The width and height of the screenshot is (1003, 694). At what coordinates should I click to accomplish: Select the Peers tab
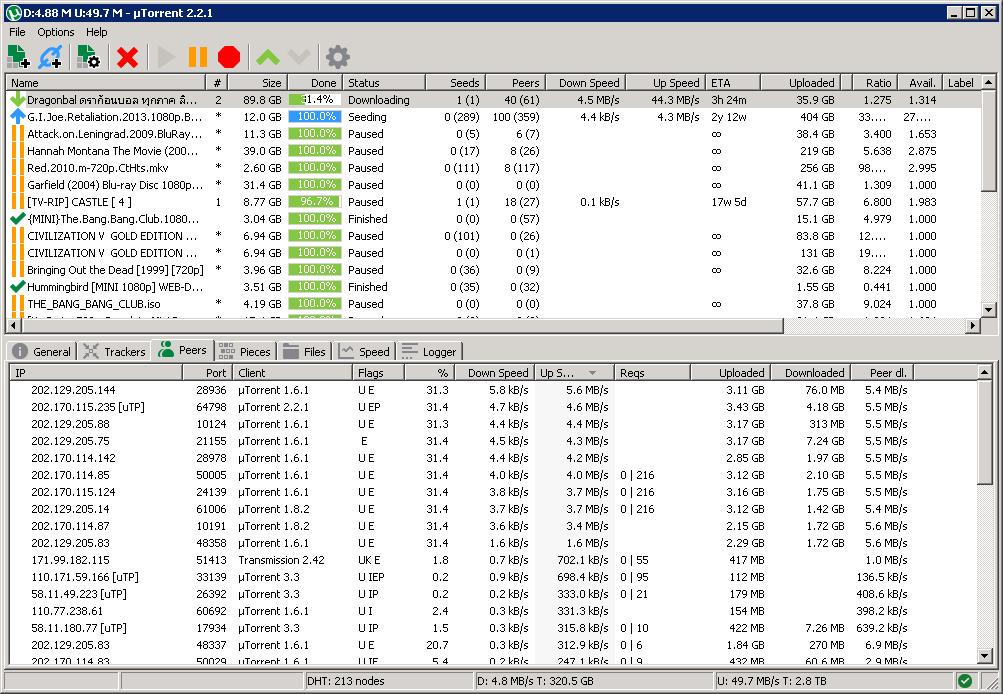click(183, 350)
